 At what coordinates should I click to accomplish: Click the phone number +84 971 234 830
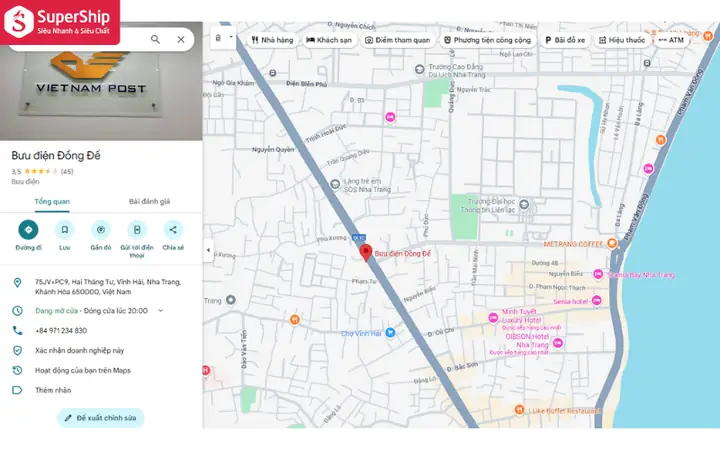pyautogui.click(x=61, y=331)
